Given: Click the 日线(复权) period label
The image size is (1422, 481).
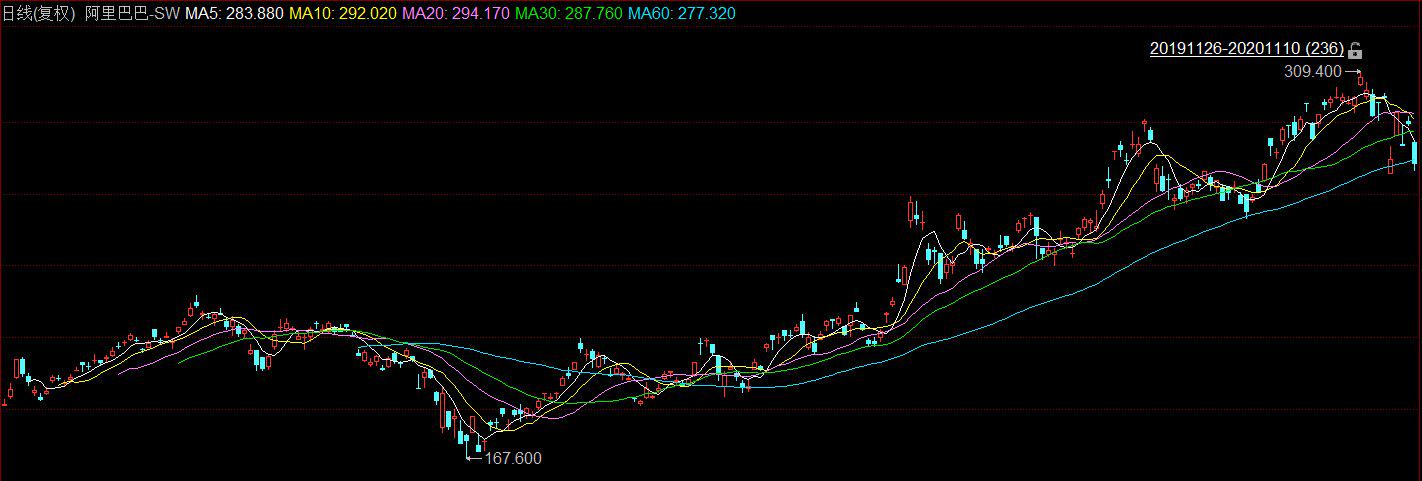Looking at the screenshot, I should pyautogui.click(x=39, y=15).
